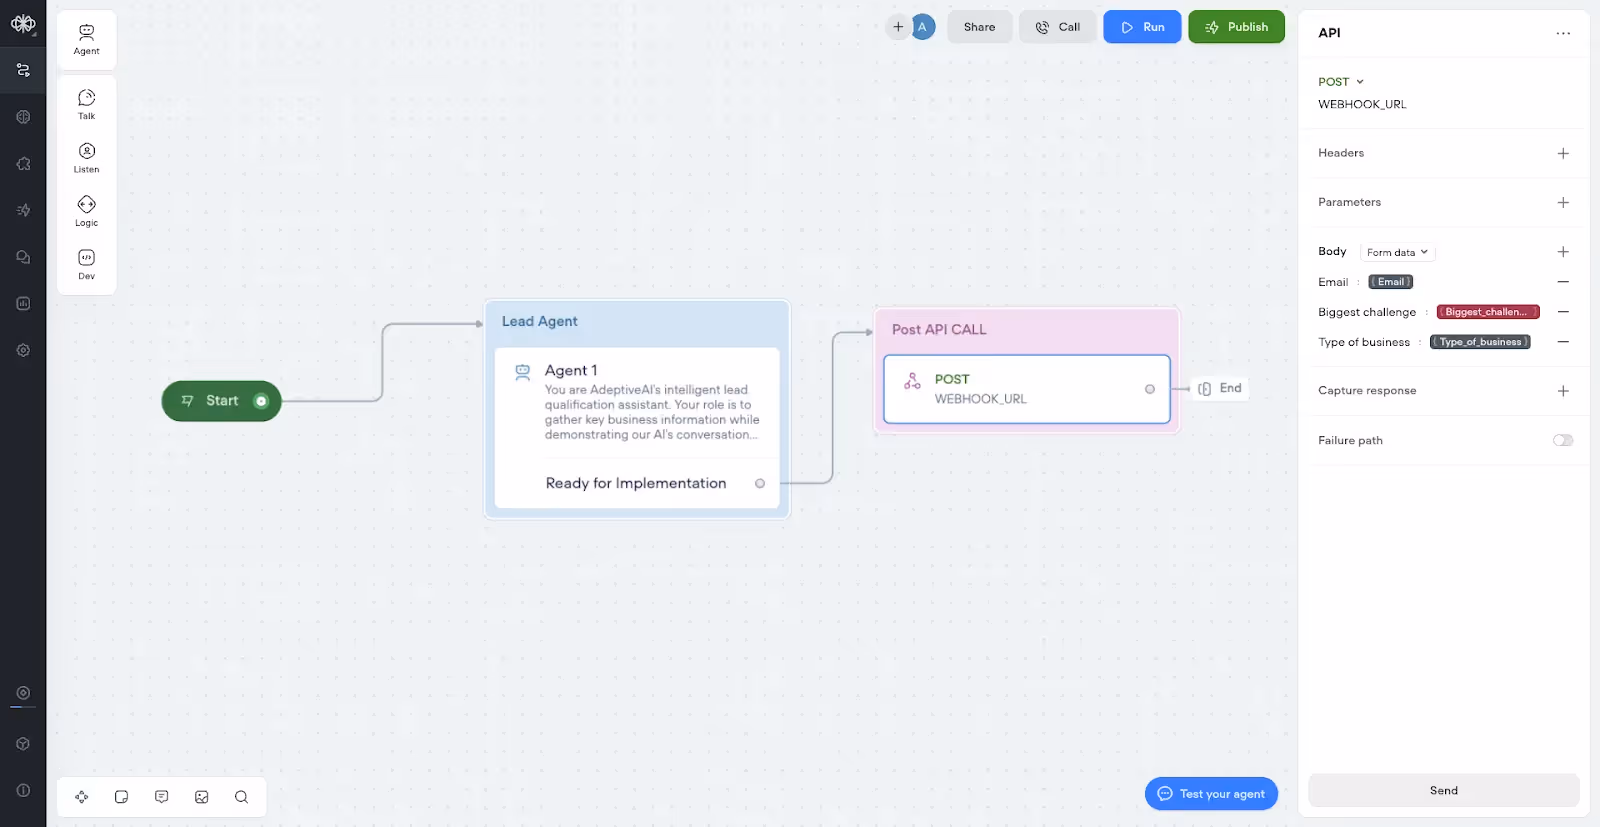Viewport: 1600px width, 827px height.
Task: Click the comment icon in bottom toolbar
Action: (x=162, y=797)
